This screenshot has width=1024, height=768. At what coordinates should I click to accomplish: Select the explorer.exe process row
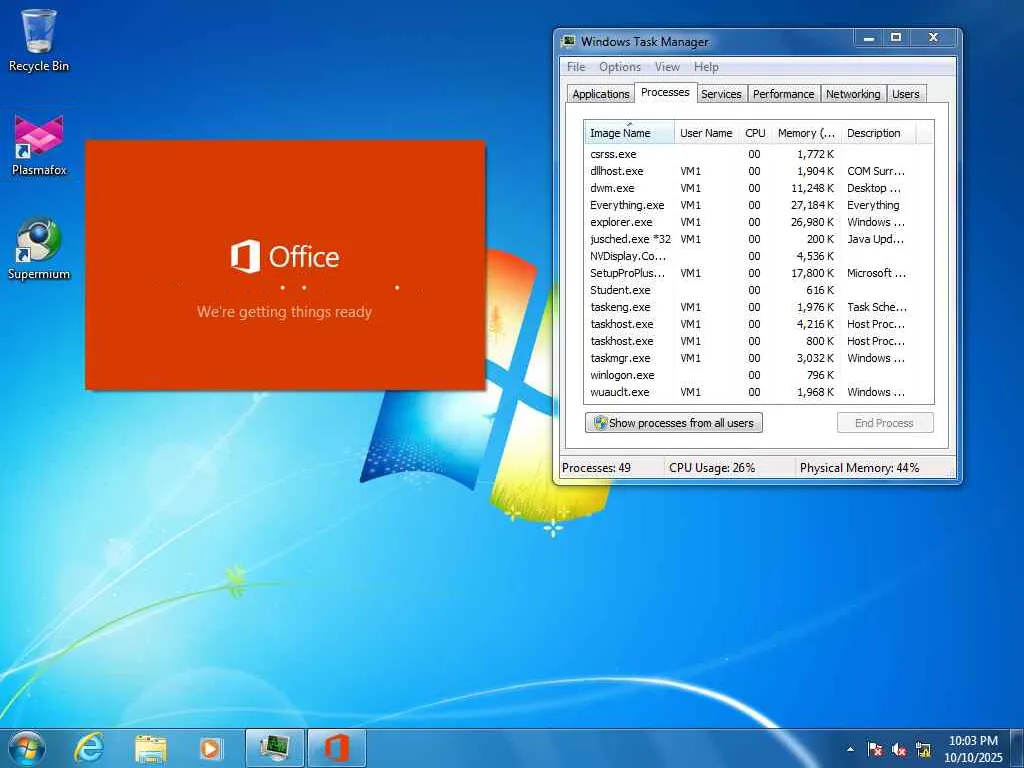click(x=759, y=222)
